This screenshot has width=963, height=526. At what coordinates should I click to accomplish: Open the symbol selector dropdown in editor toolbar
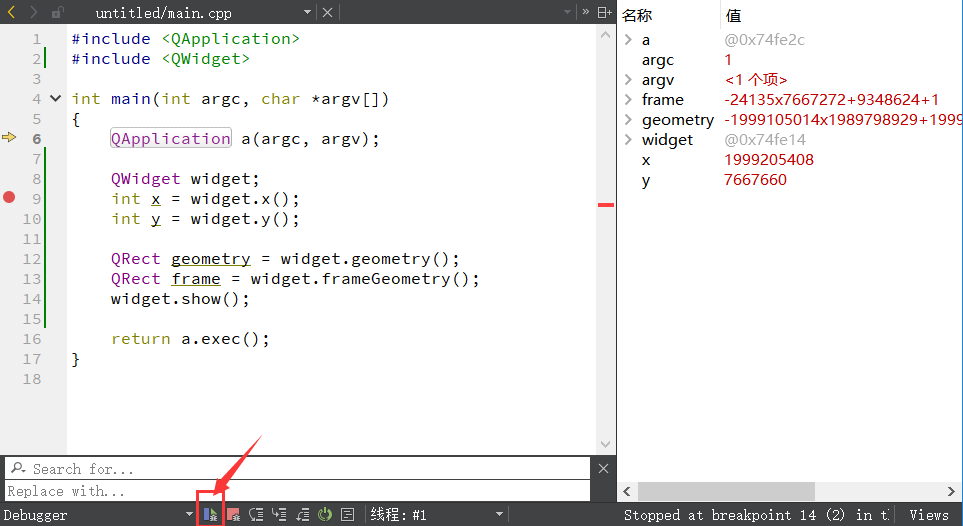click(x=567, y=12)
